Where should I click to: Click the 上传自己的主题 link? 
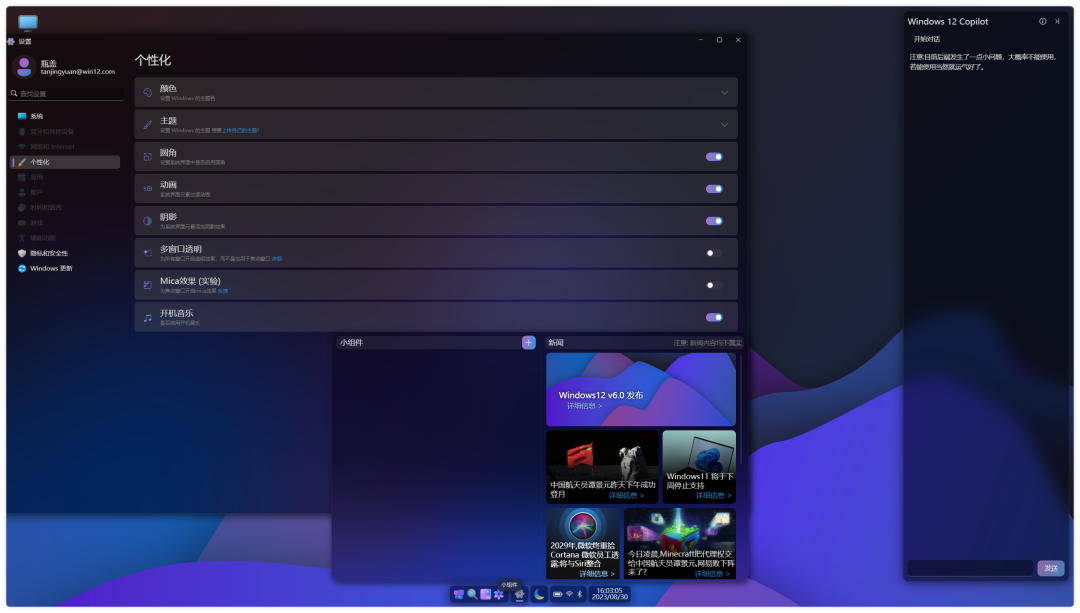coord(240,130)
